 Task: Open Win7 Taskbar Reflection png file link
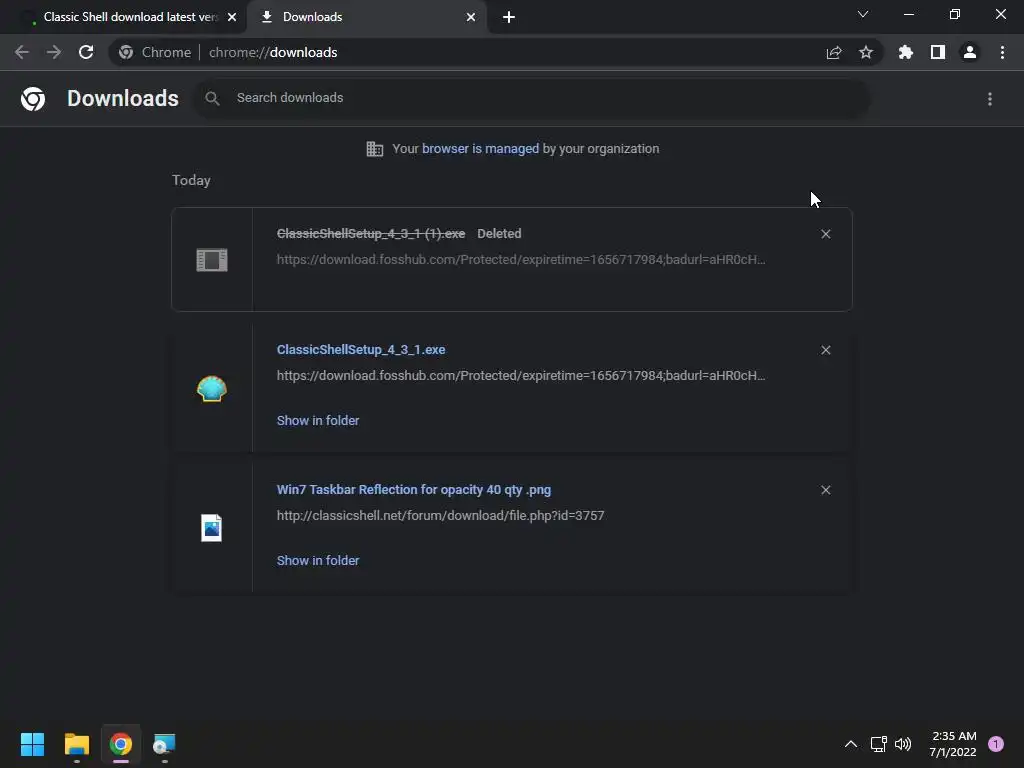[414, 490]
